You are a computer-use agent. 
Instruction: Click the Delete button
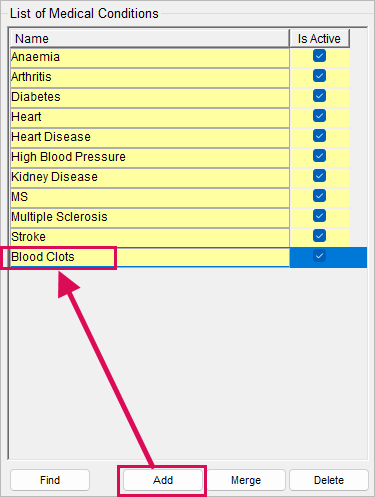pos(329,480)
